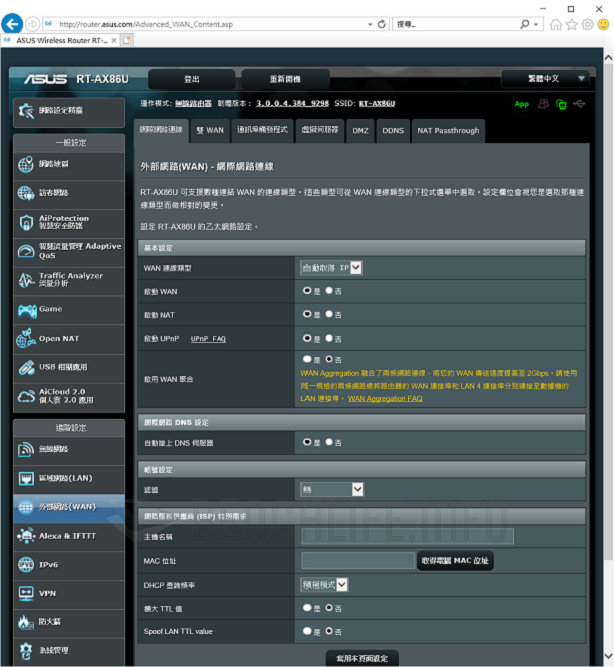614x667 pixels.
Task: Click the browser back arrow button
Action: pyautogui.click(x=12, y=24)
